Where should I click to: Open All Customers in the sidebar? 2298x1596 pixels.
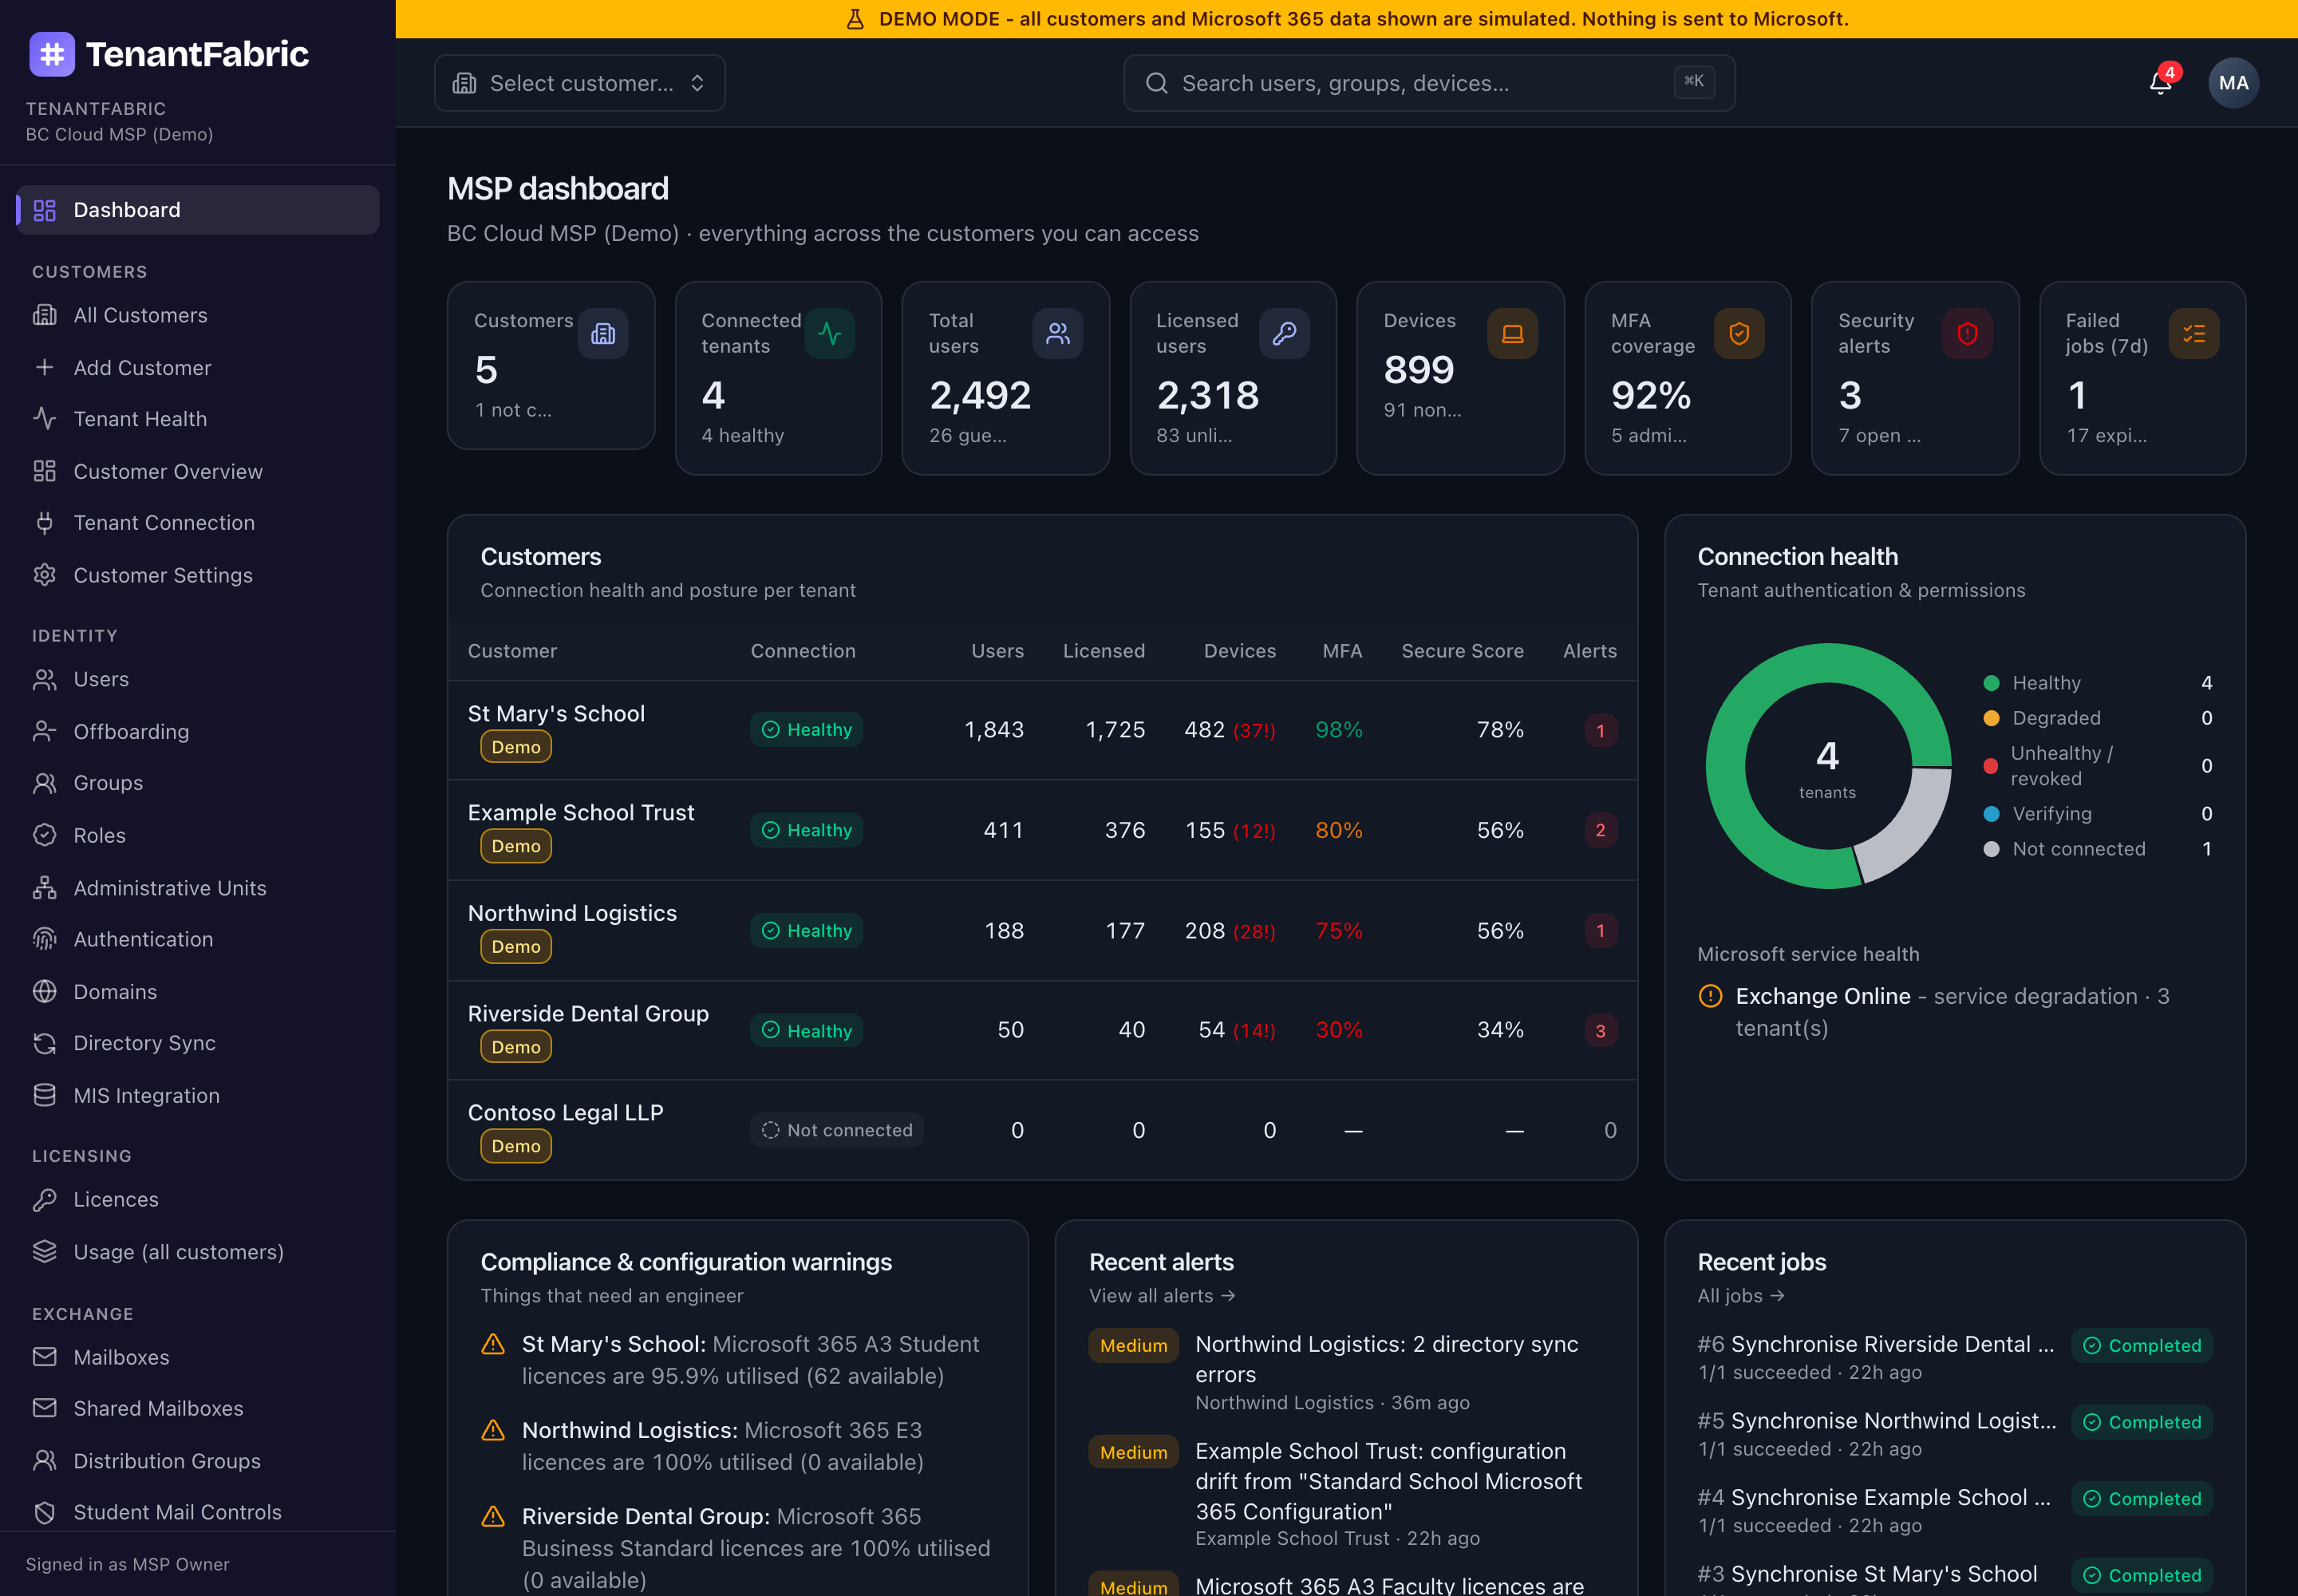198,315
